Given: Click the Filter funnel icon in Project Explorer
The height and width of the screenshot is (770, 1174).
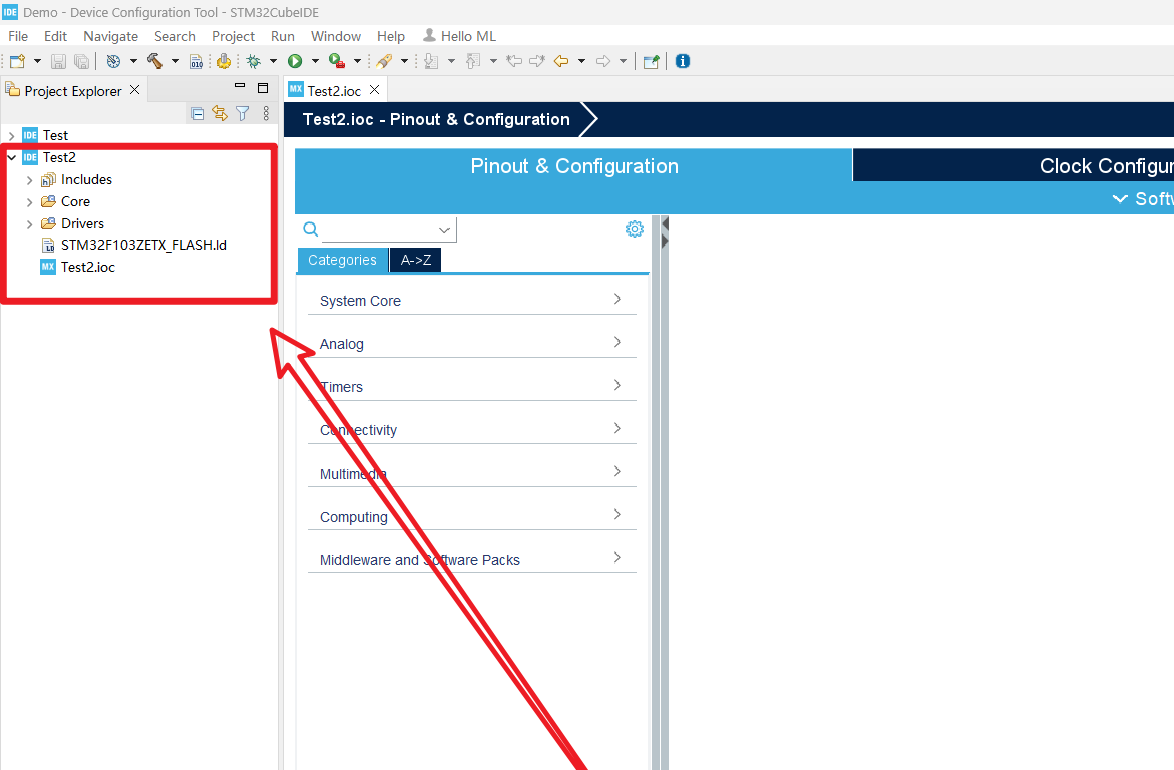Looking at the screenshot, I should (243, 113).
